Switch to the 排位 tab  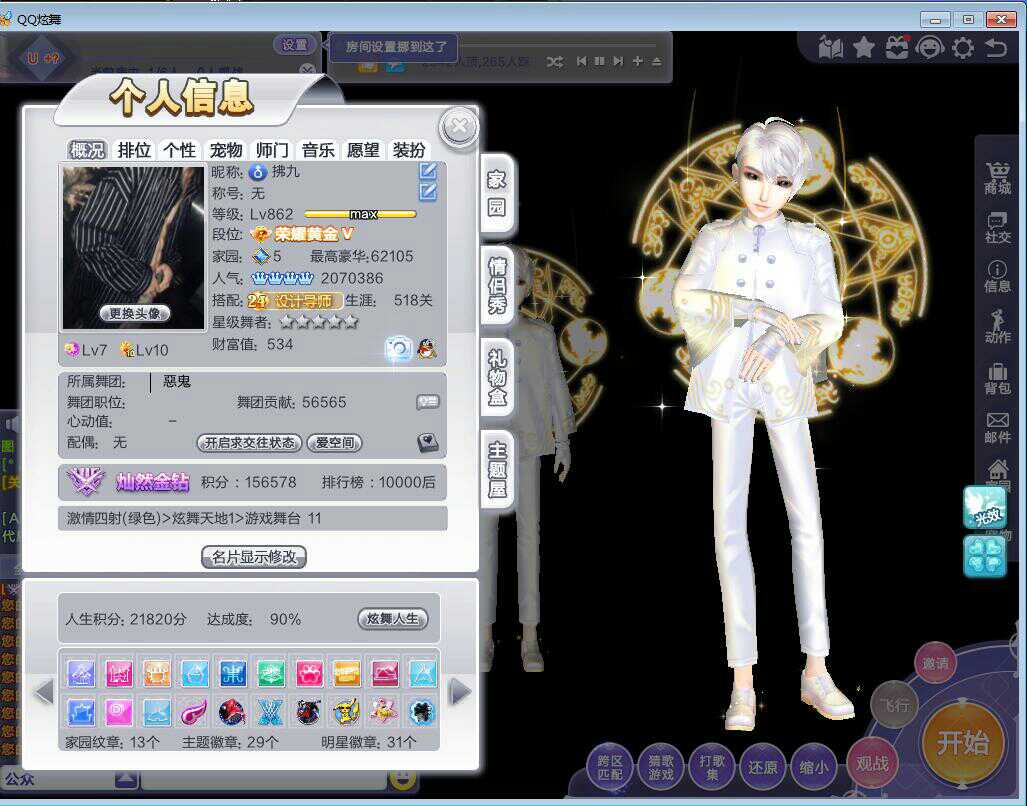[134, 150]
